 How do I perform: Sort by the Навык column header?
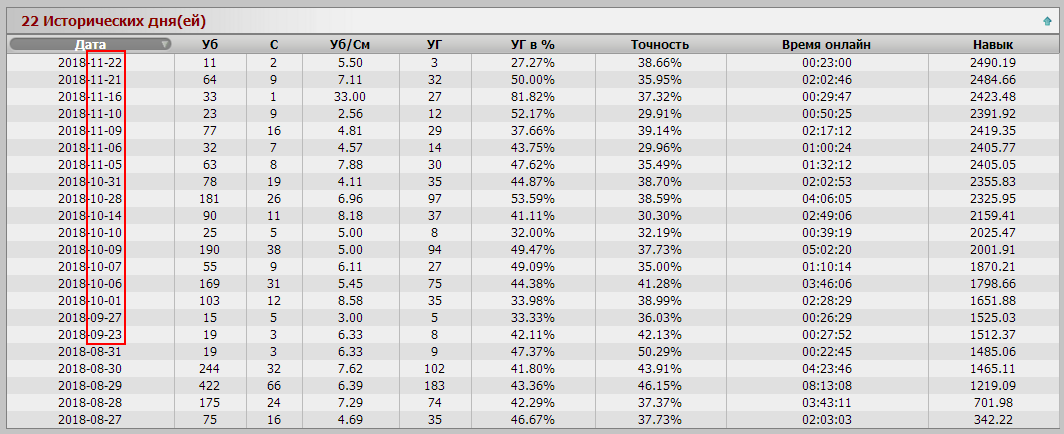pyautogui.click(x=993, y=45)
